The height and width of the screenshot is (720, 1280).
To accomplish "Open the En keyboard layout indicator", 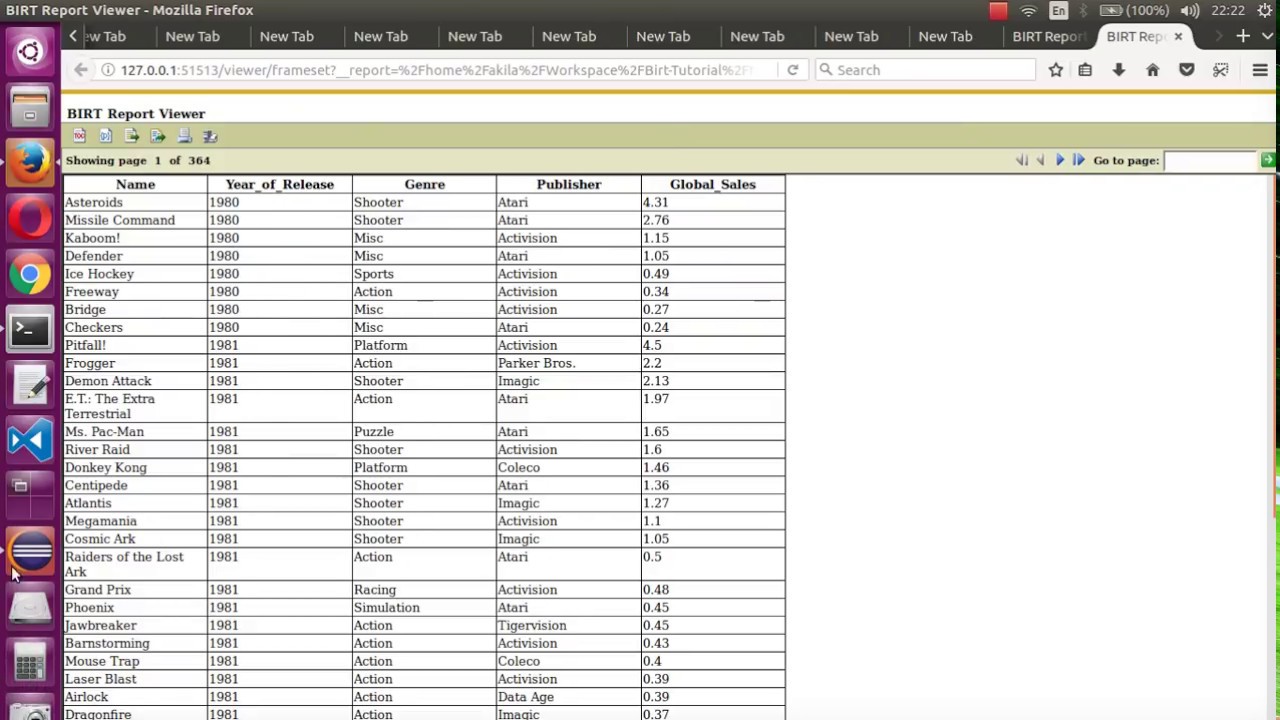I will (x=1058, y=10).
